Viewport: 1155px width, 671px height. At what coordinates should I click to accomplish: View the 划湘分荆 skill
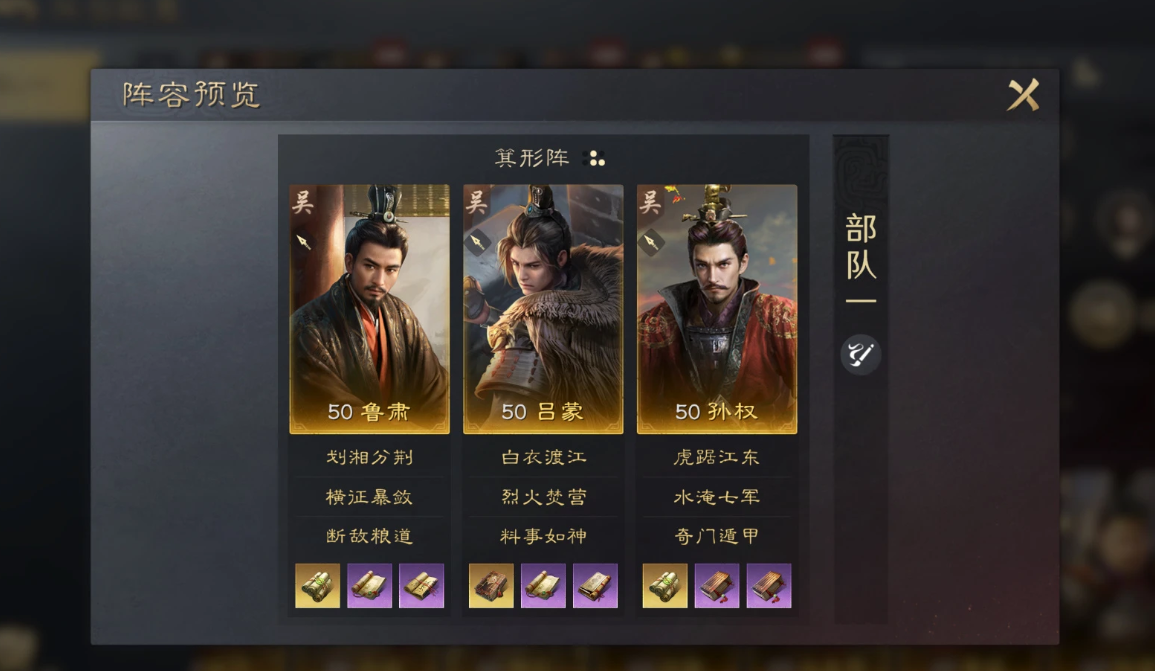coord(369,457)
